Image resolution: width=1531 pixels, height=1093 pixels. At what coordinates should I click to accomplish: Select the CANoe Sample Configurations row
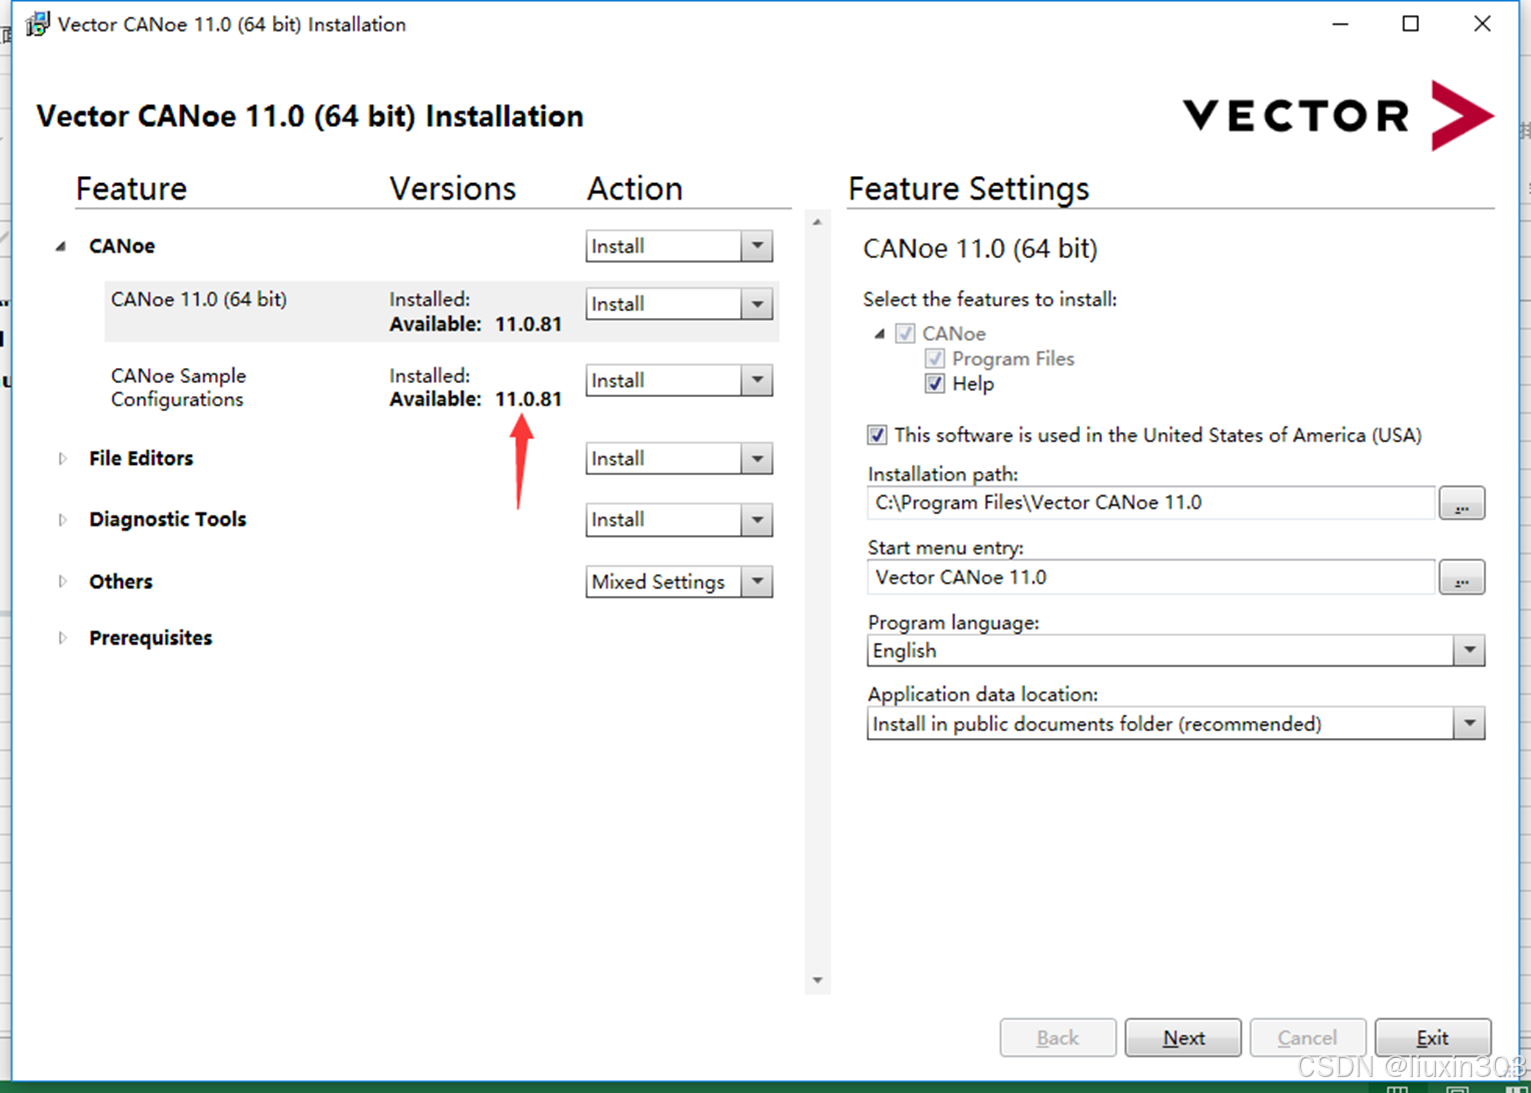pyautogui.click(x=441, y=387)
